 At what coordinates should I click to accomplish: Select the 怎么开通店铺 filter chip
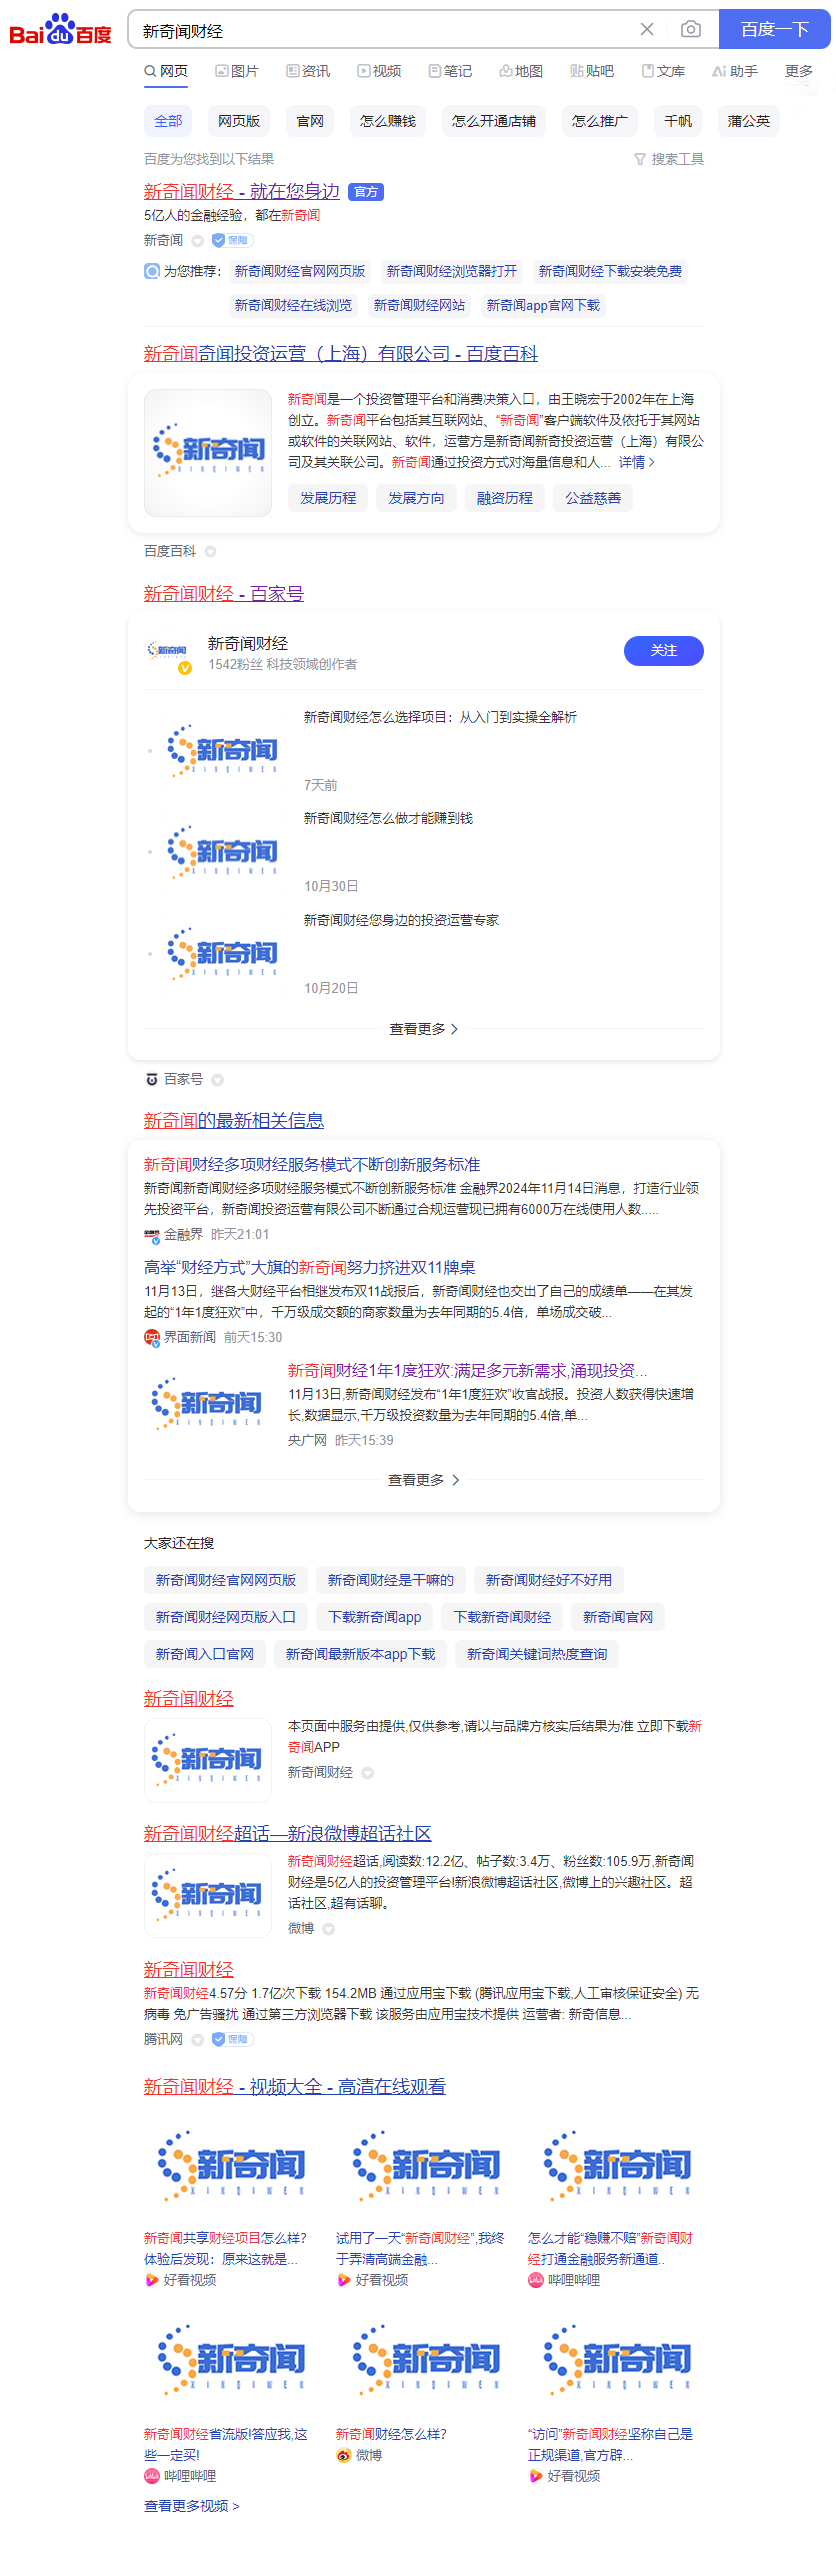[493, 121]
